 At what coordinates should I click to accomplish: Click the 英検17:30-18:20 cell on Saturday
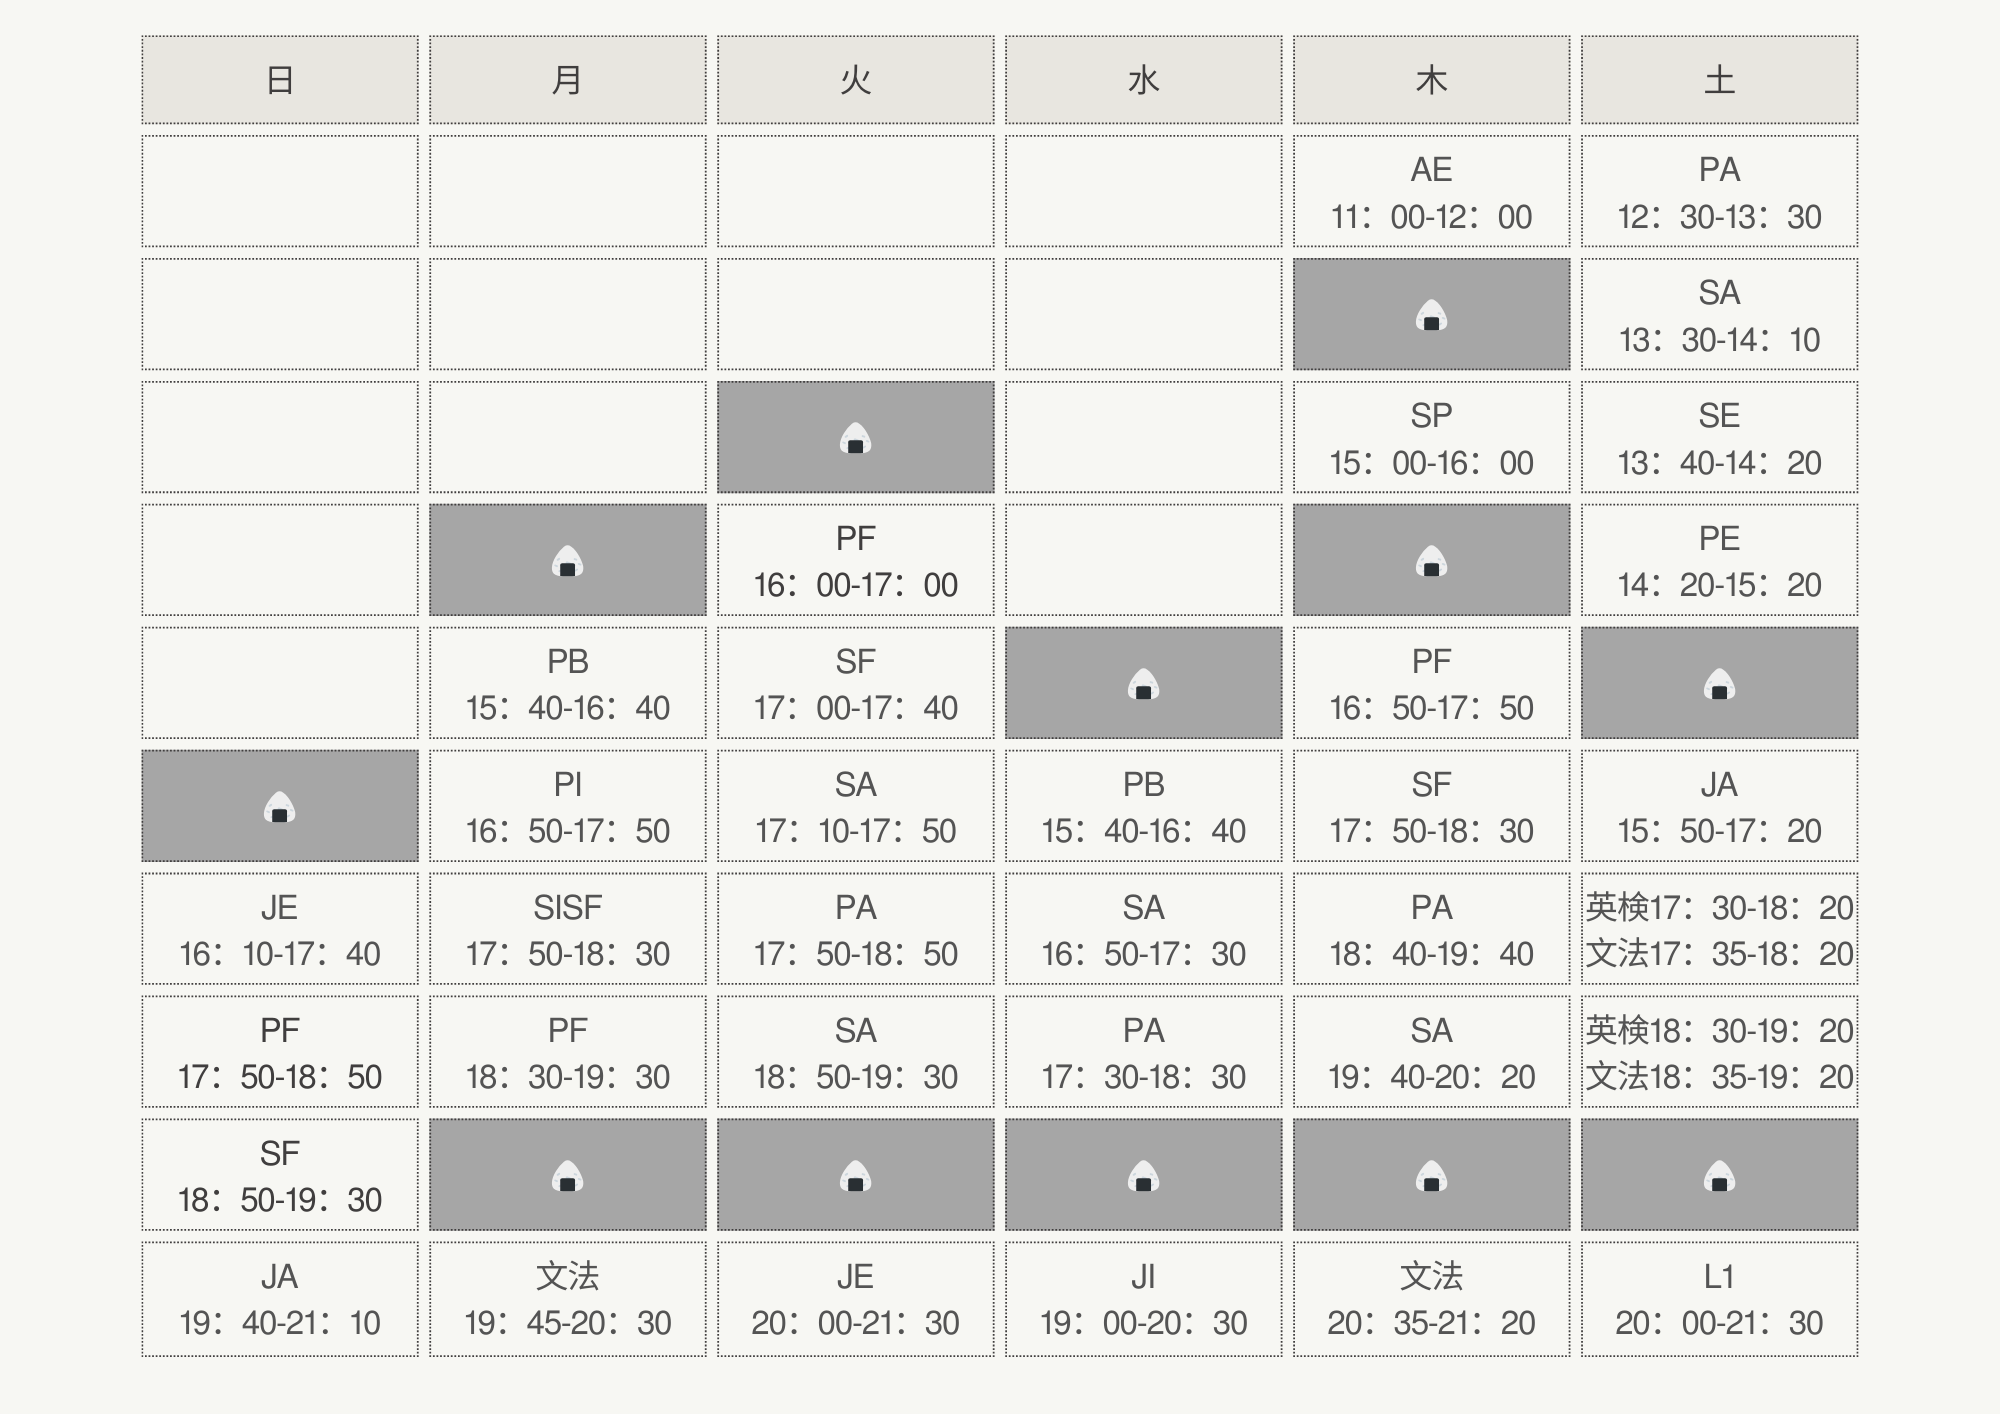(x=1719, y=908)
